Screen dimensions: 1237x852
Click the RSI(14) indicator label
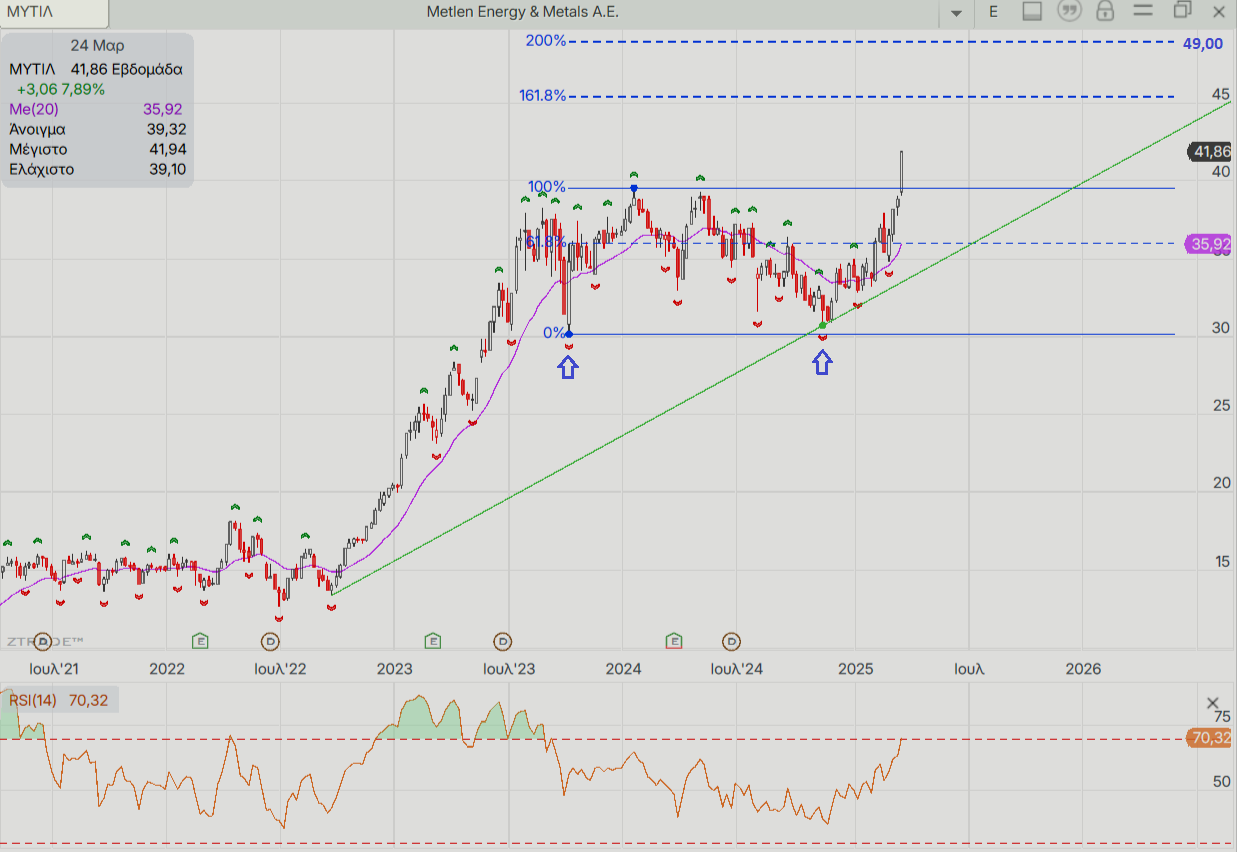pos(33,700)
